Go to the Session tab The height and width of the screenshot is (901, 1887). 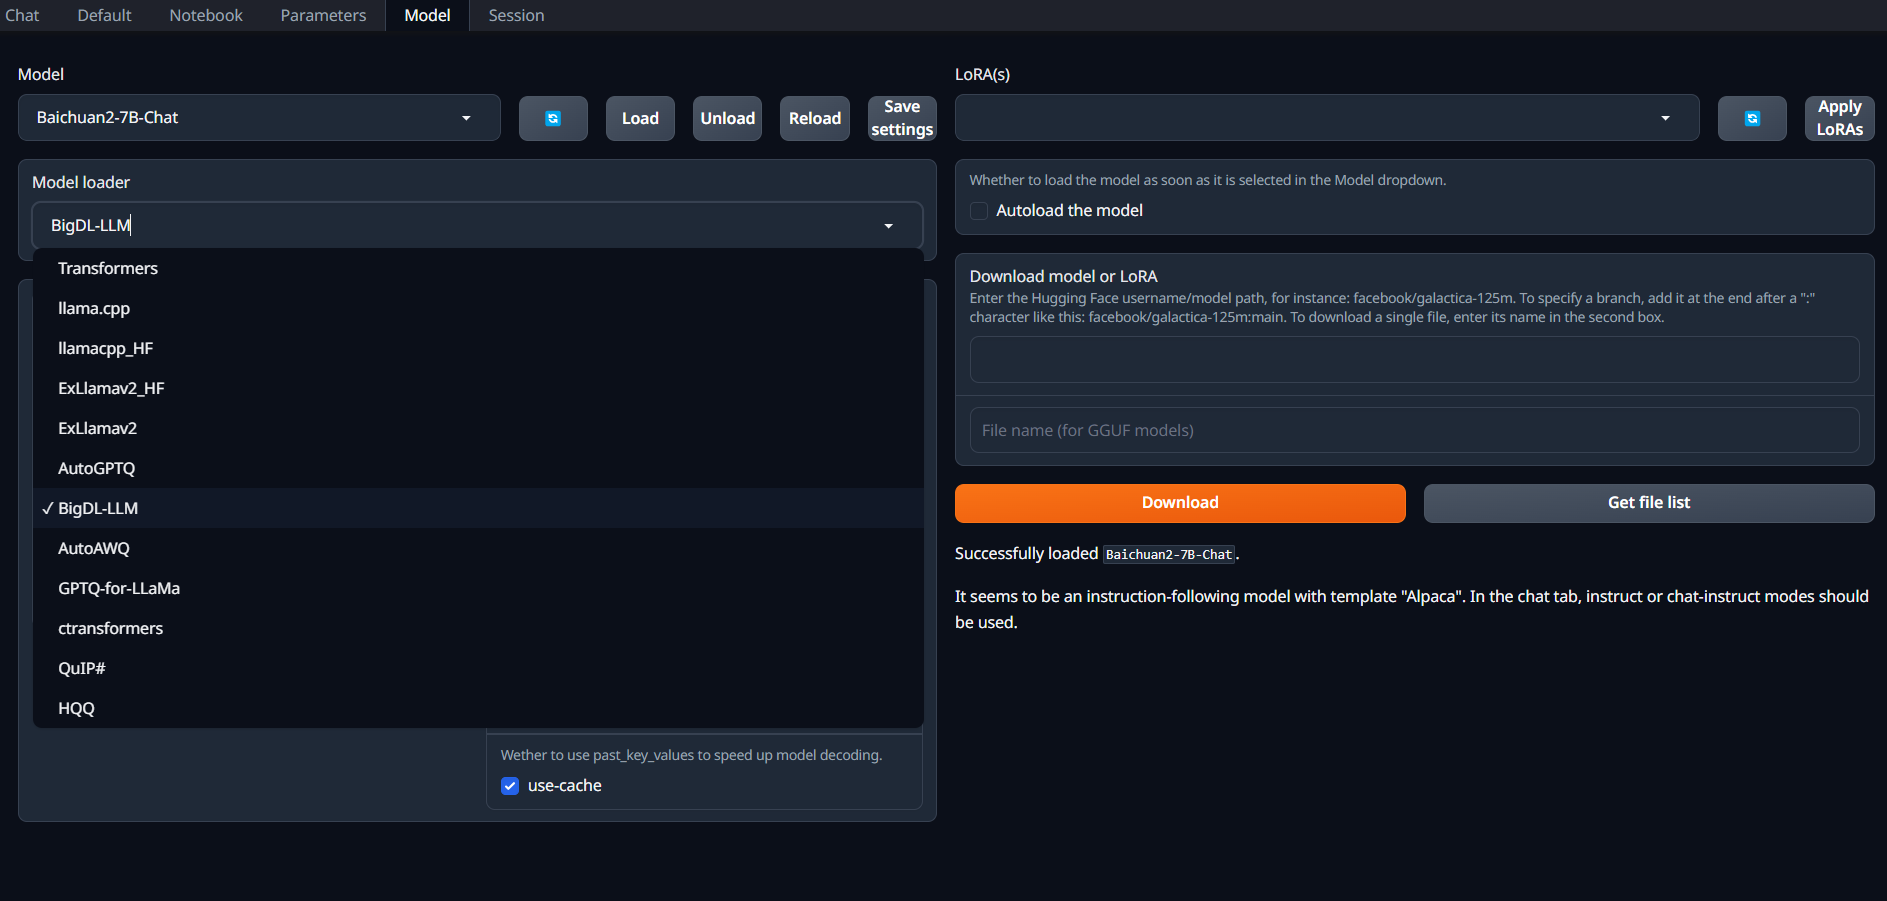tap(516, 15)
